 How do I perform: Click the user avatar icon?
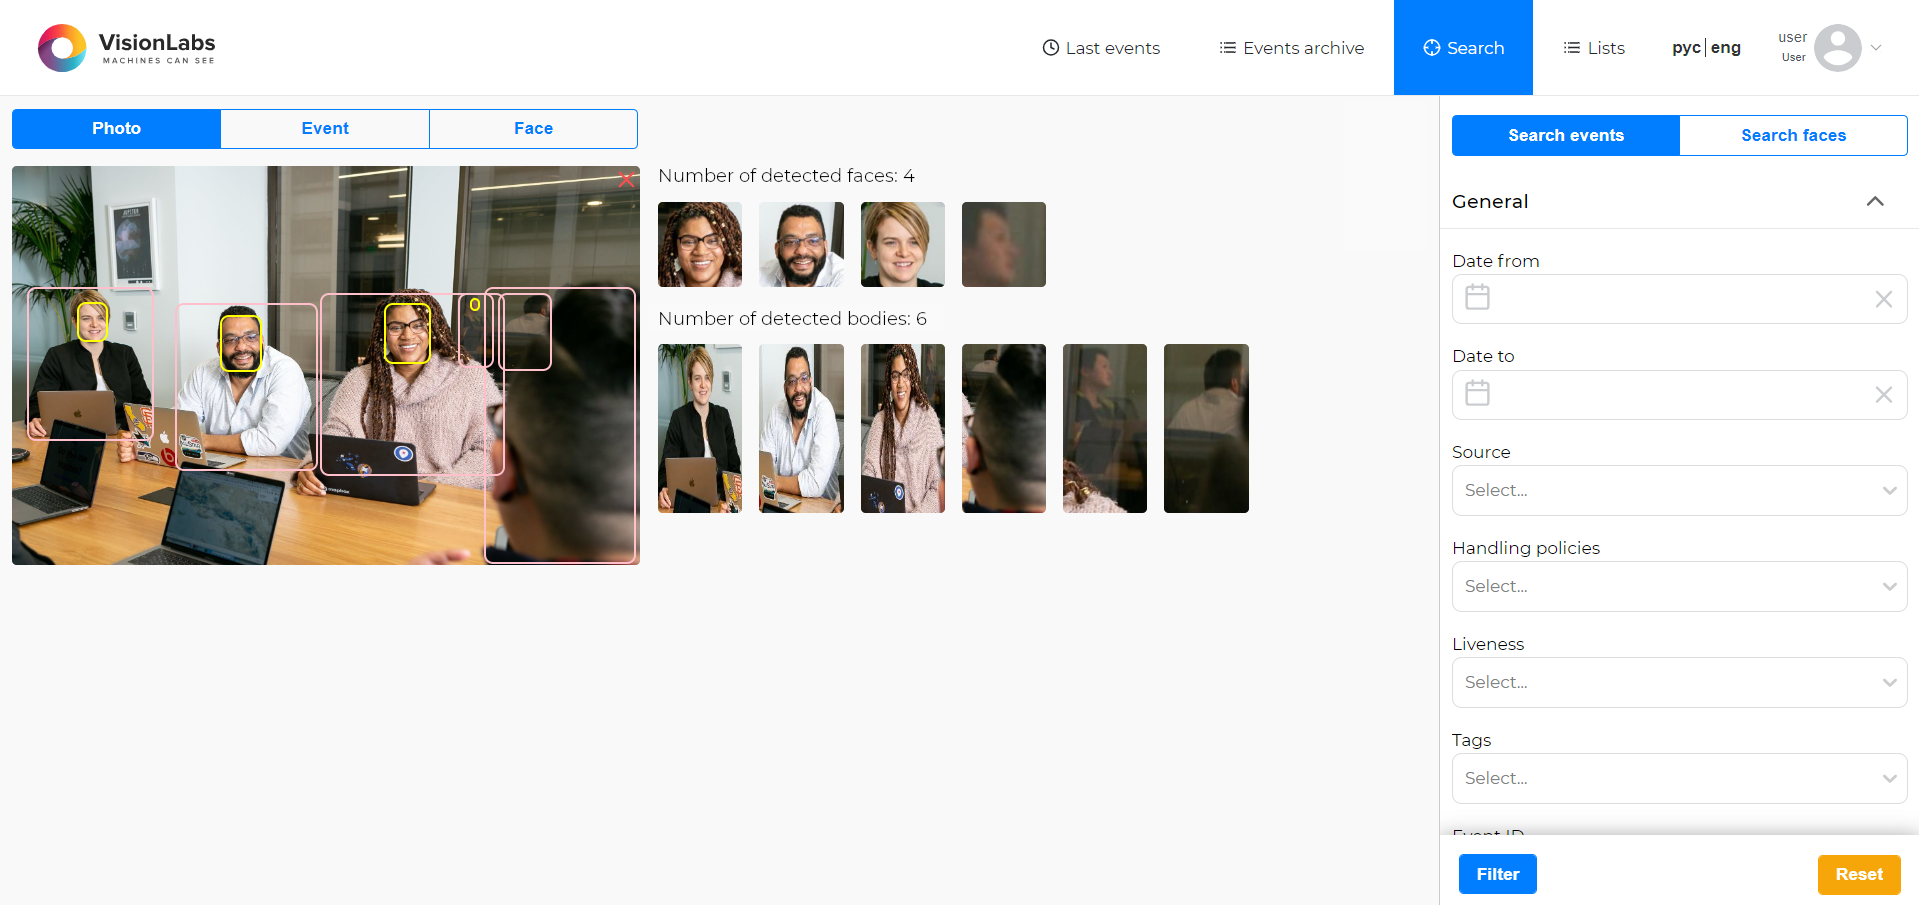pos(1838,47)
